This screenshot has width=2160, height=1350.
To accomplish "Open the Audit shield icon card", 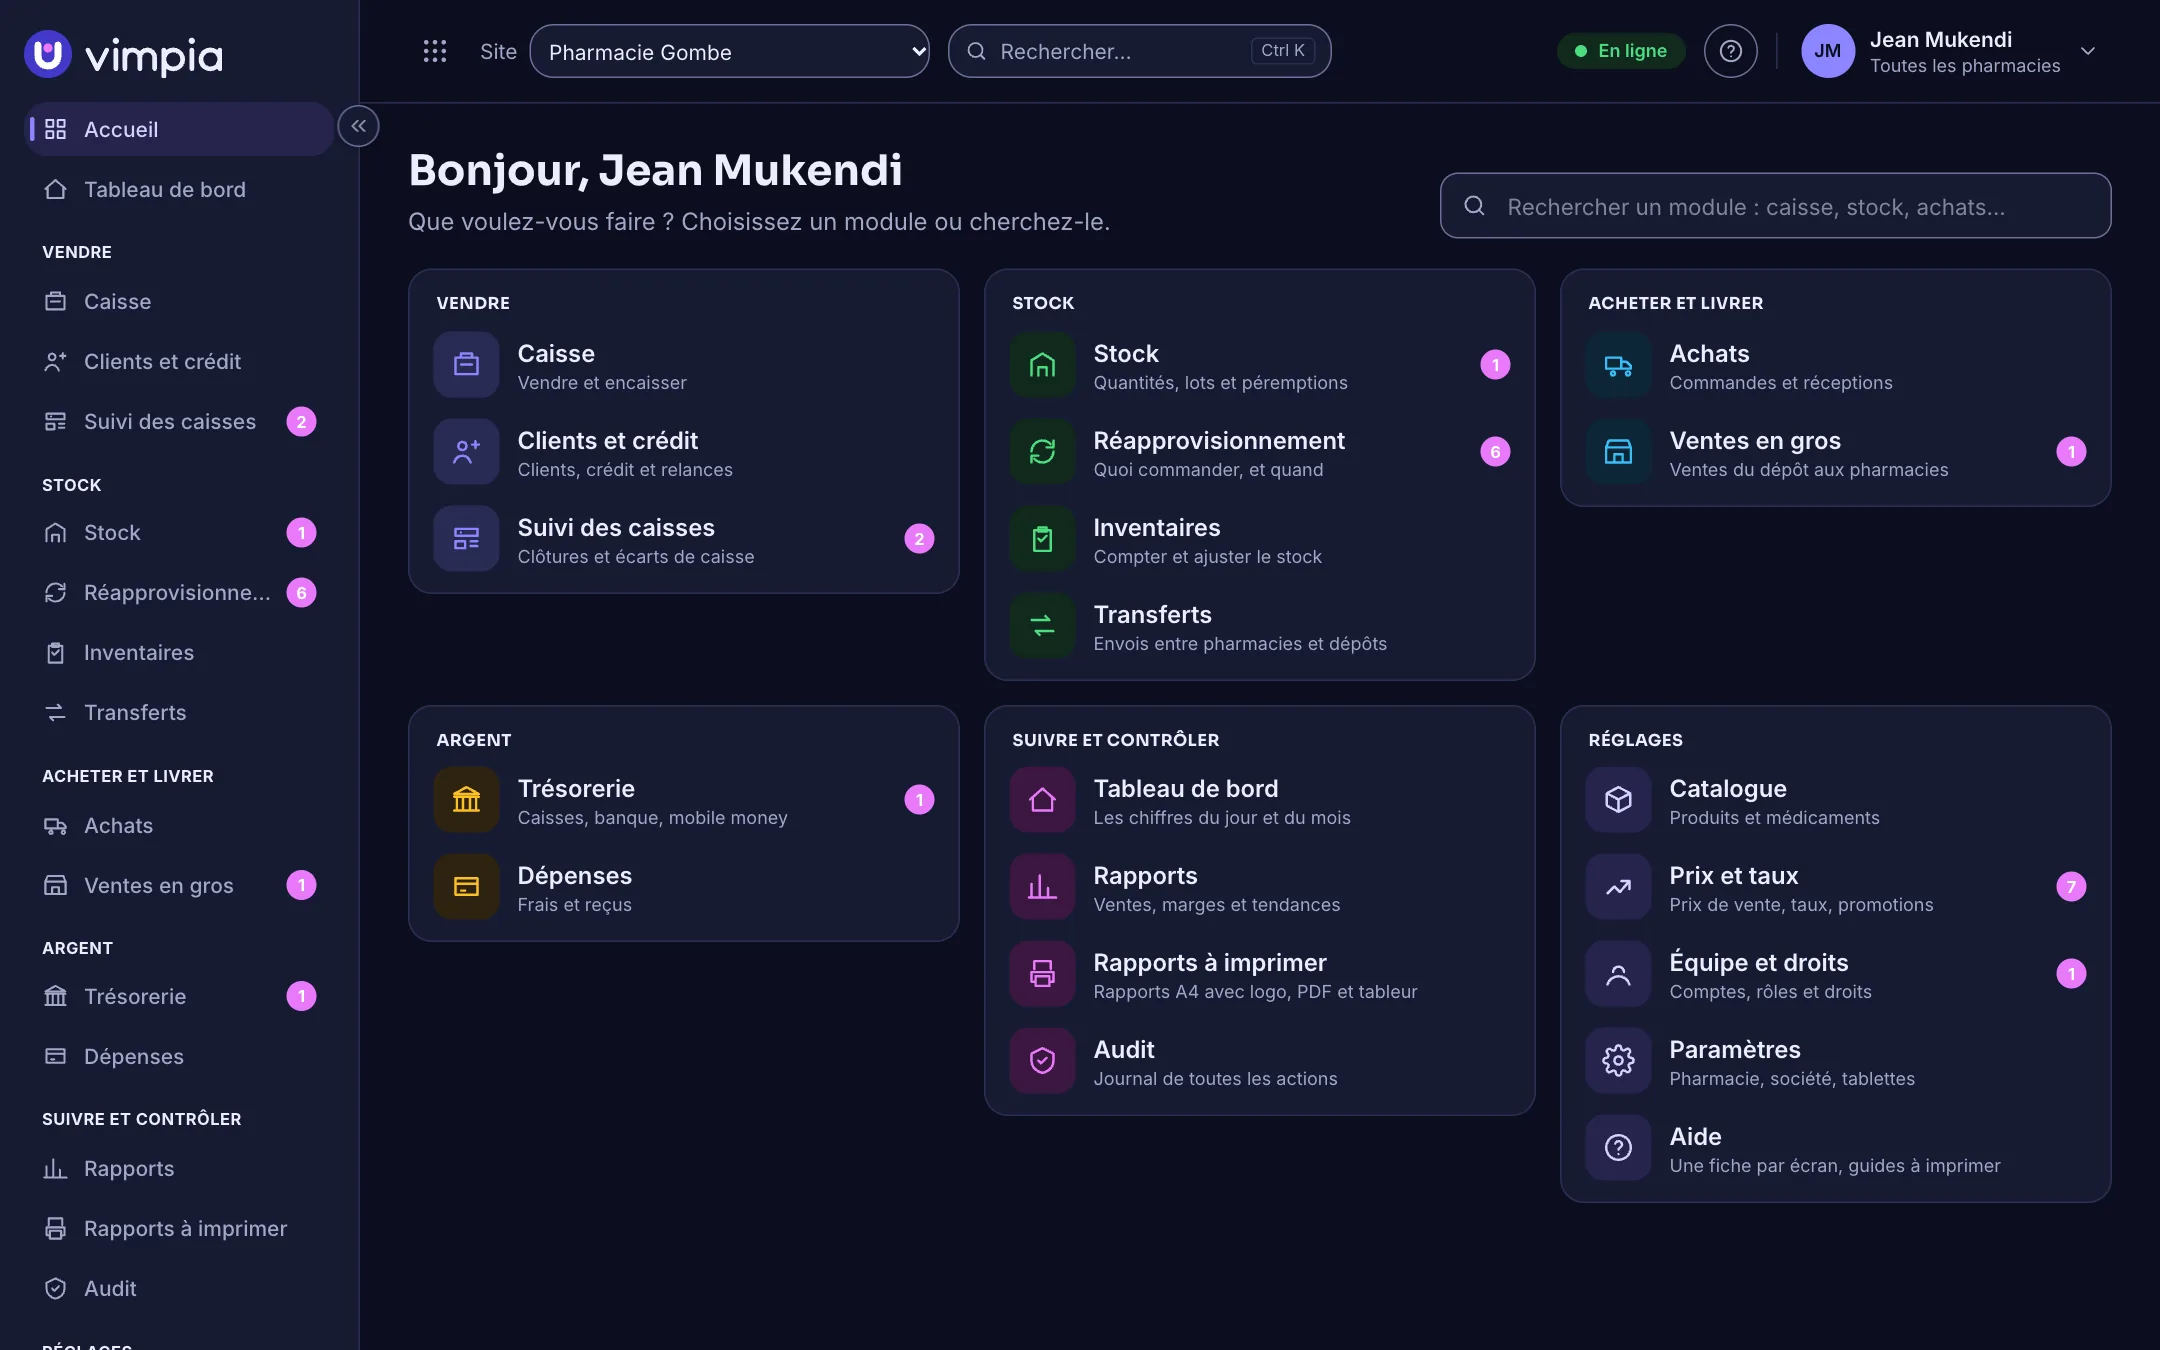I will pyautogui.click(x=1042, y=1061).
